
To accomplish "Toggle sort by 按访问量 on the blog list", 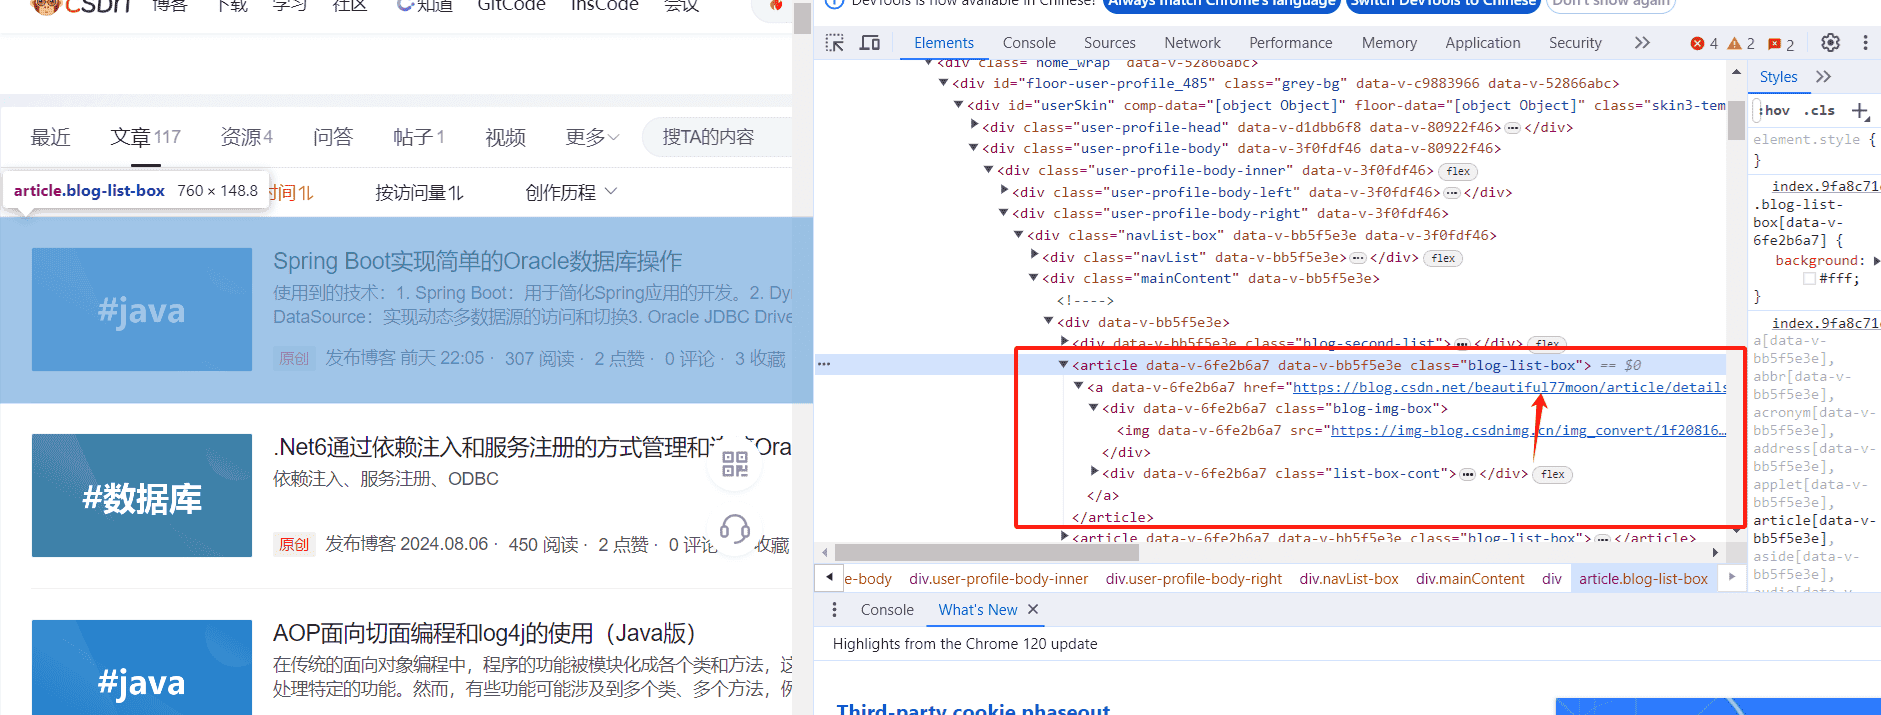I will [x=419, y=193].
